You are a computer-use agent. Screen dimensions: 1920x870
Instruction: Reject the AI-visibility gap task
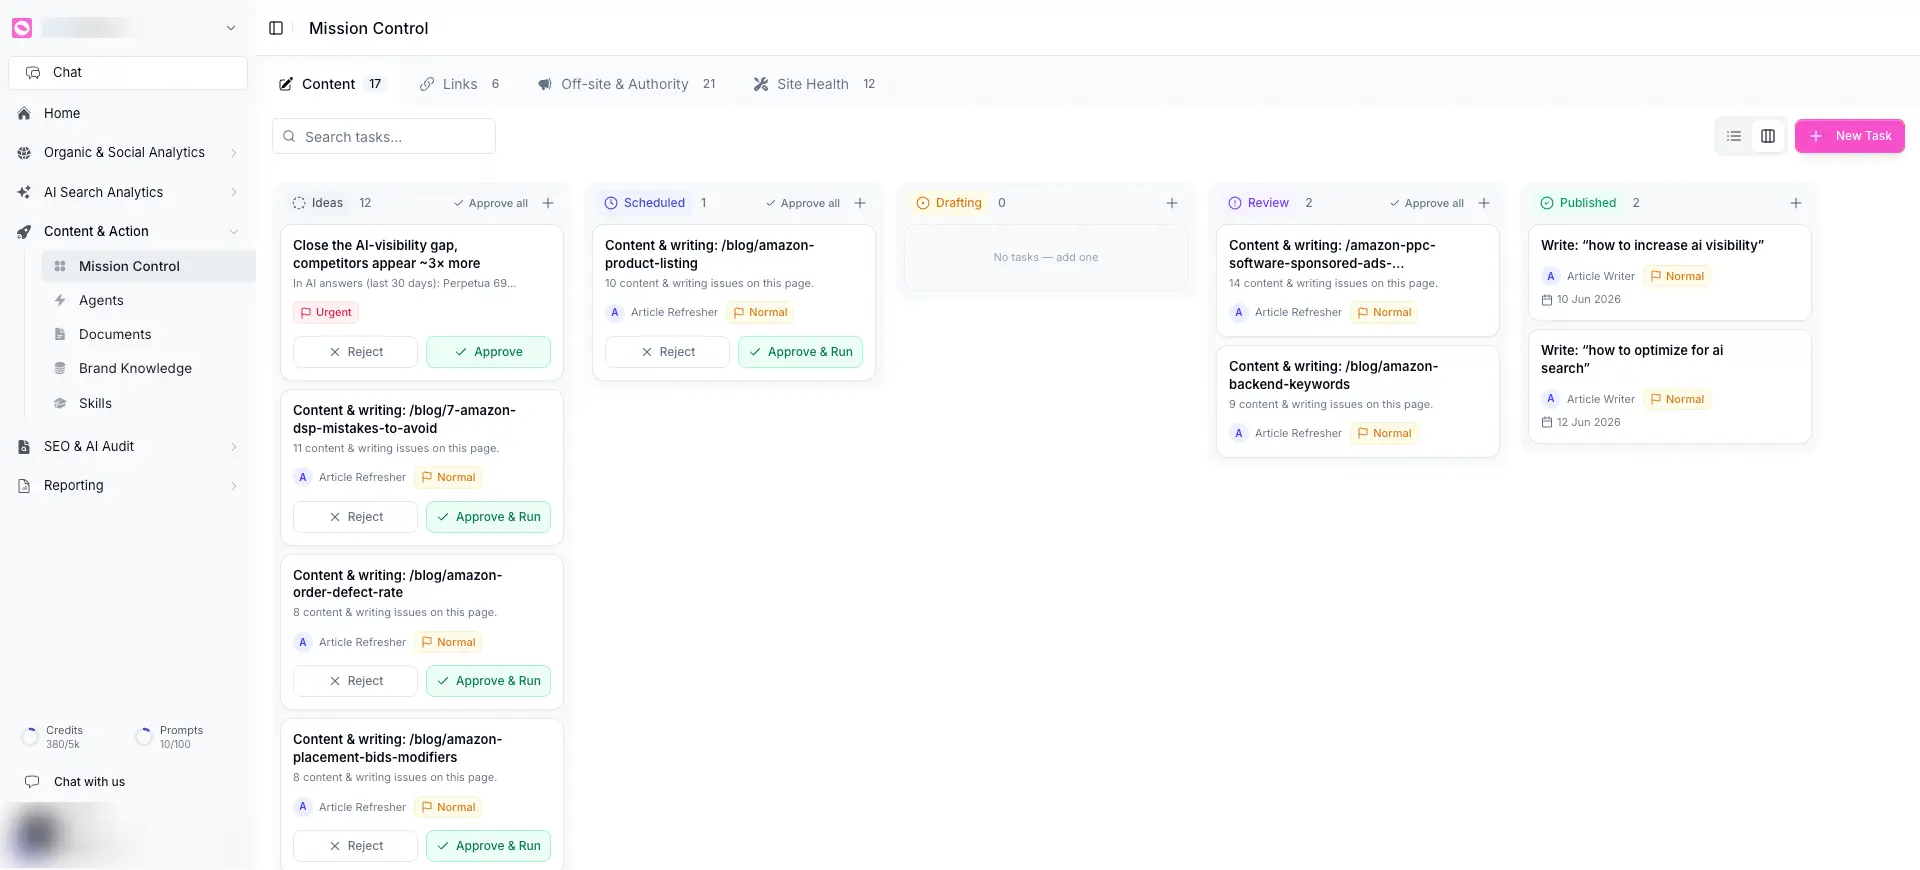point(355,352)
